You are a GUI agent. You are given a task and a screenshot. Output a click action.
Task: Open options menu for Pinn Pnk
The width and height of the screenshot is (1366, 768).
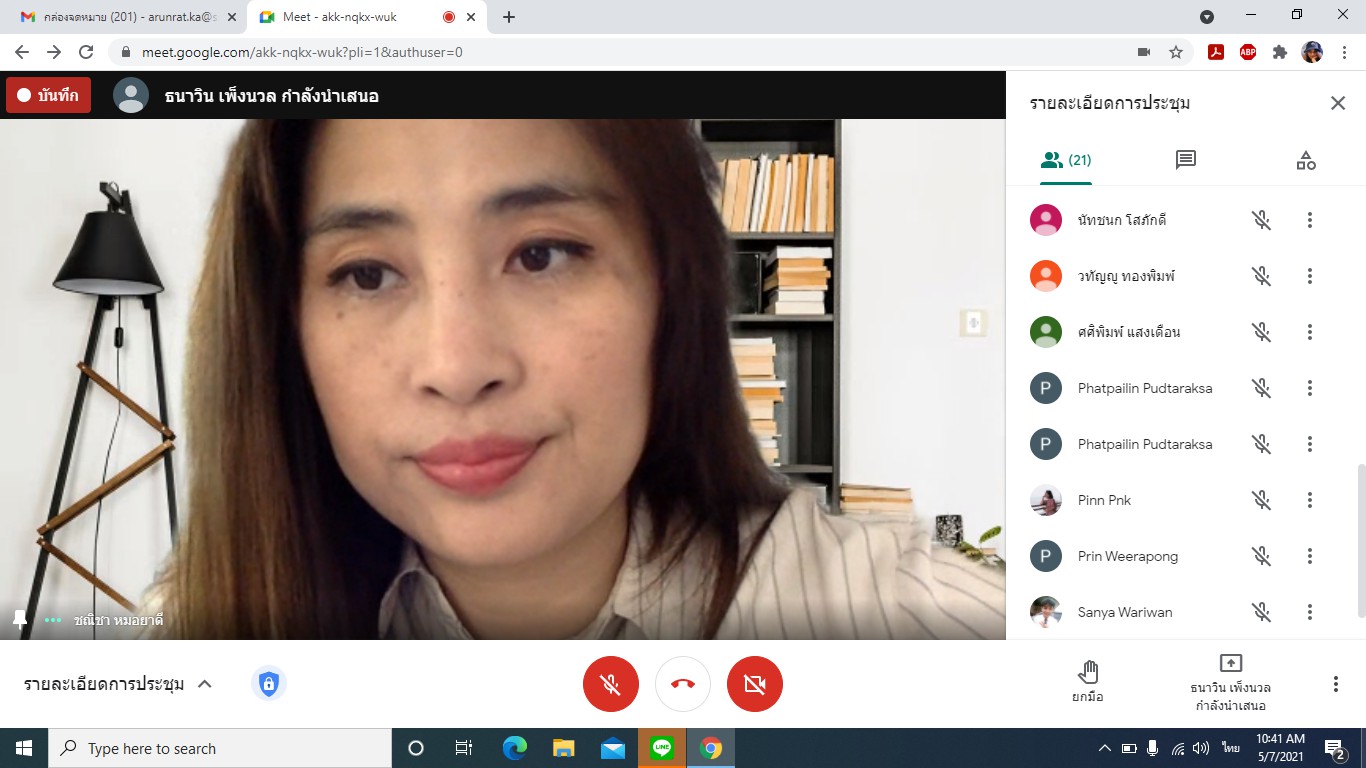click(1309, 500)
